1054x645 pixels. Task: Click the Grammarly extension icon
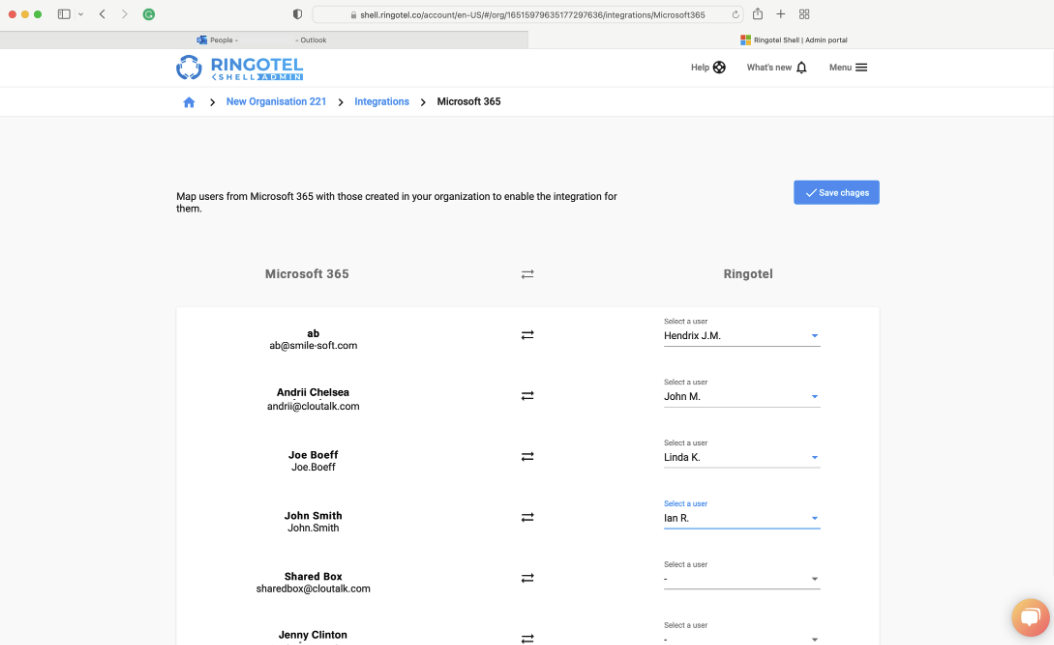tap(149, 14)
